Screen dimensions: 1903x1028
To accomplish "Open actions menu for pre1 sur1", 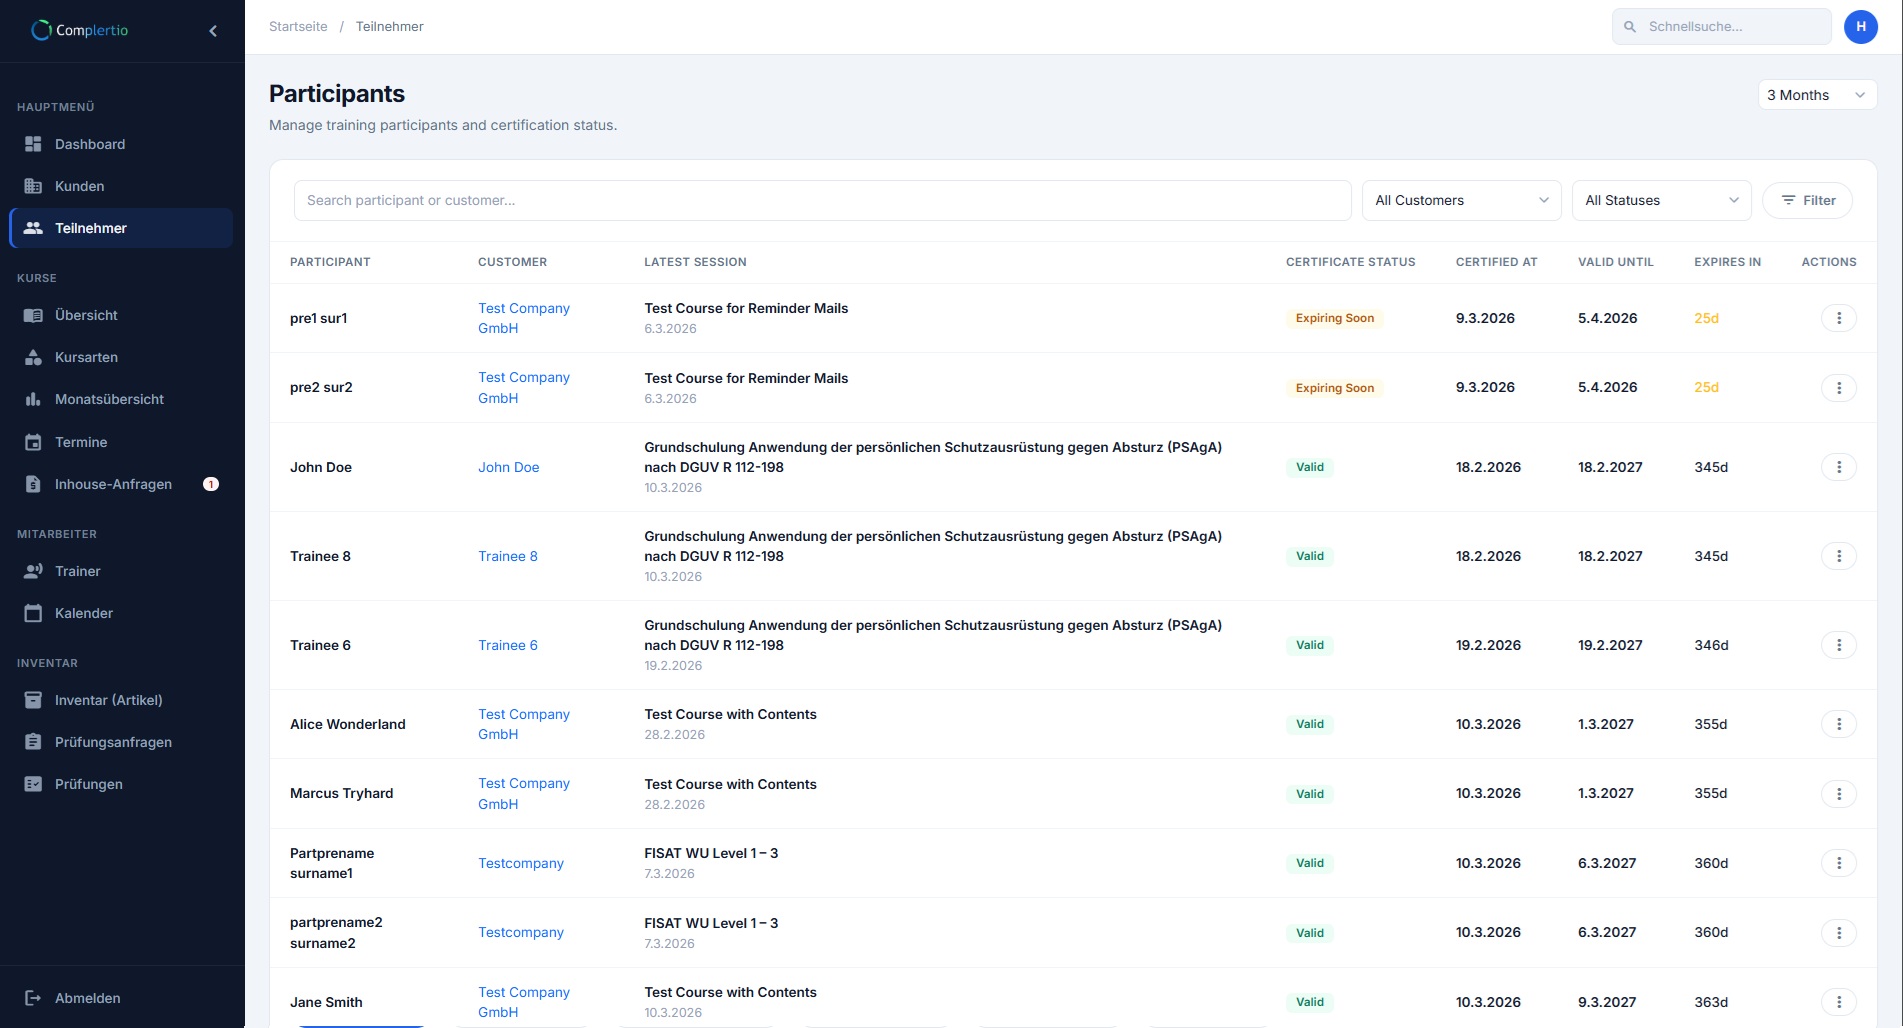I will pyautogui.click(x=1839, y=318).
